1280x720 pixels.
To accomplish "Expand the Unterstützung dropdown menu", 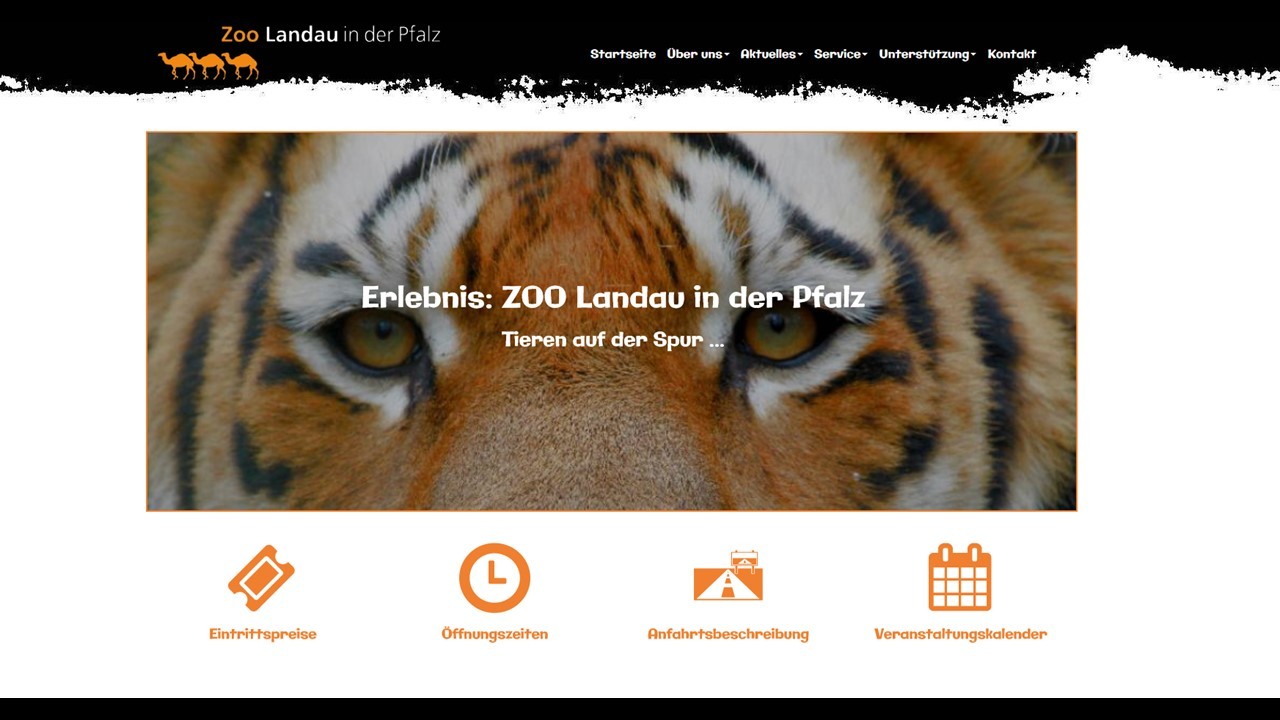I will [927, 54].
